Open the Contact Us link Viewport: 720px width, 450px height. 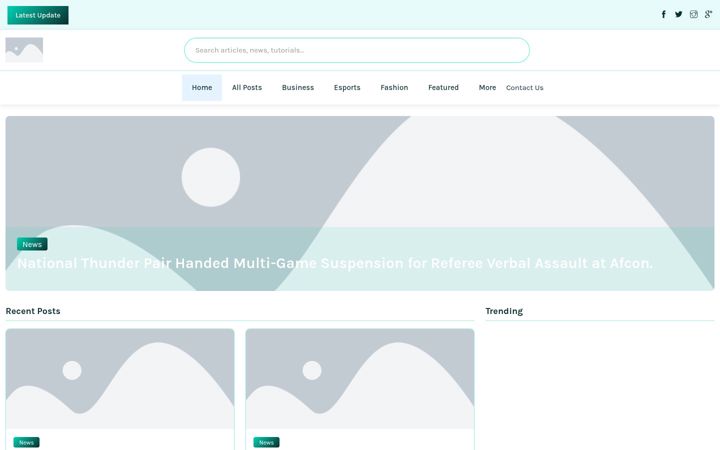click(x=524, y=88)
